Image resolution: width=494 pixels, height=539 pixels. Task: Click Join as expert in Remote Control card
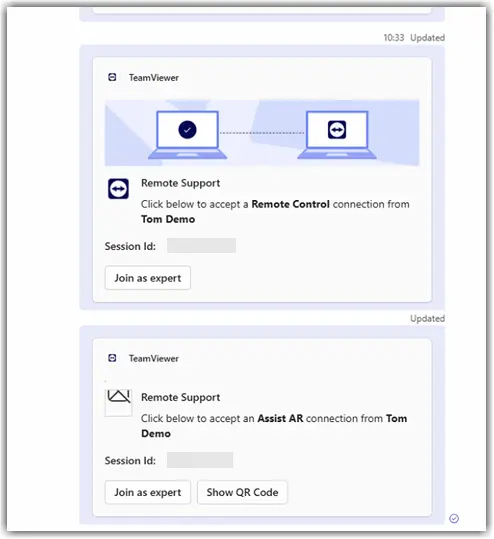coord(147,278)
